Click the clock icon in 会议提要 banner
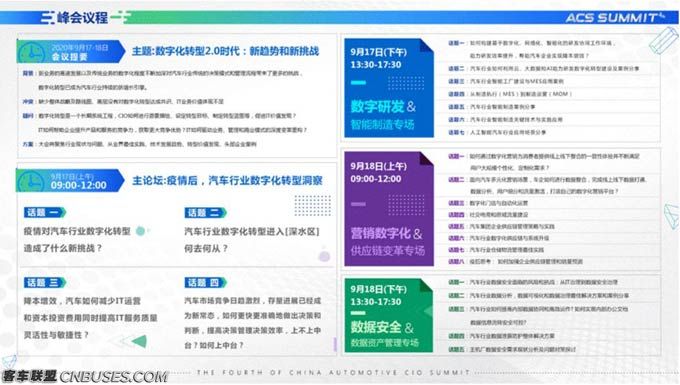The width and height of the screenshot is (680, 385). click(x=31, y=53)
